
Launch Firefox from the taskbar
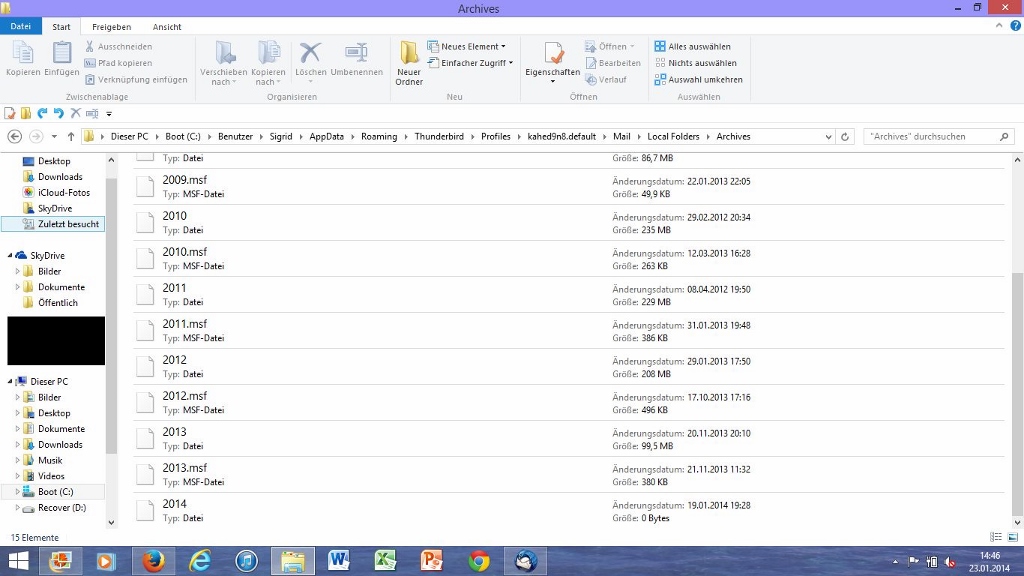tap(153, 561)
